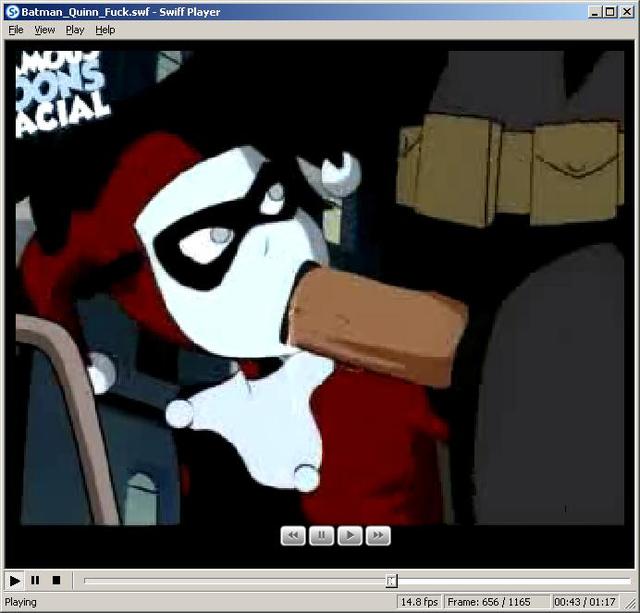Open the Help menu
640x613 pixels.
[x=105, y=30]
